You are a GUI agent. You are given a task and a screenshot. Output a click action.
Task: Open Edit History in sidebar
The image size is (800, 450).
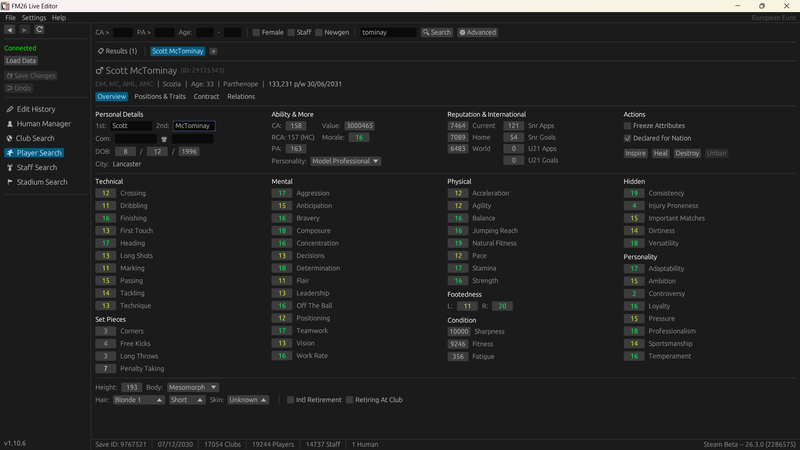pos(31,109)
